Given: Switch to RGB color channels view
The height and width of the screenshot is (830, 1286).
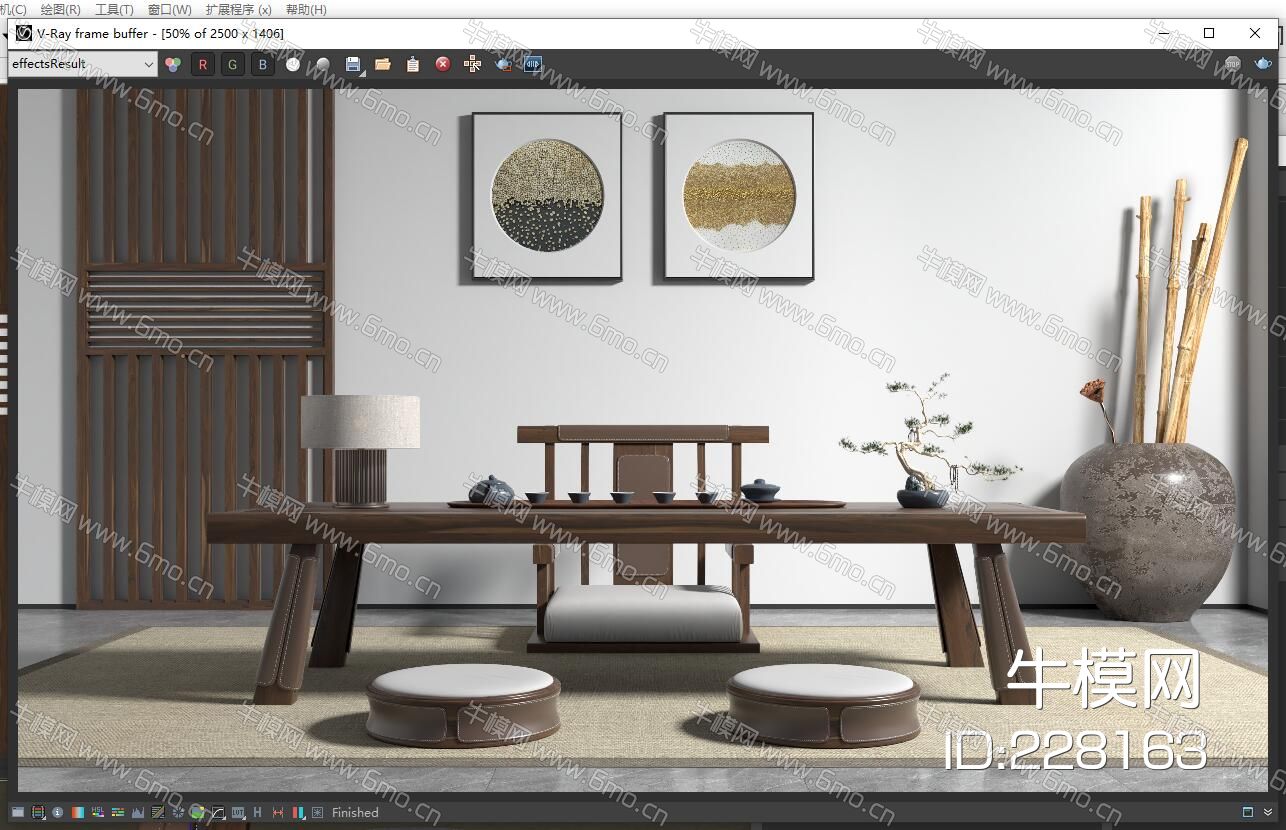Looking at the screenshot, I should (173, 64).
